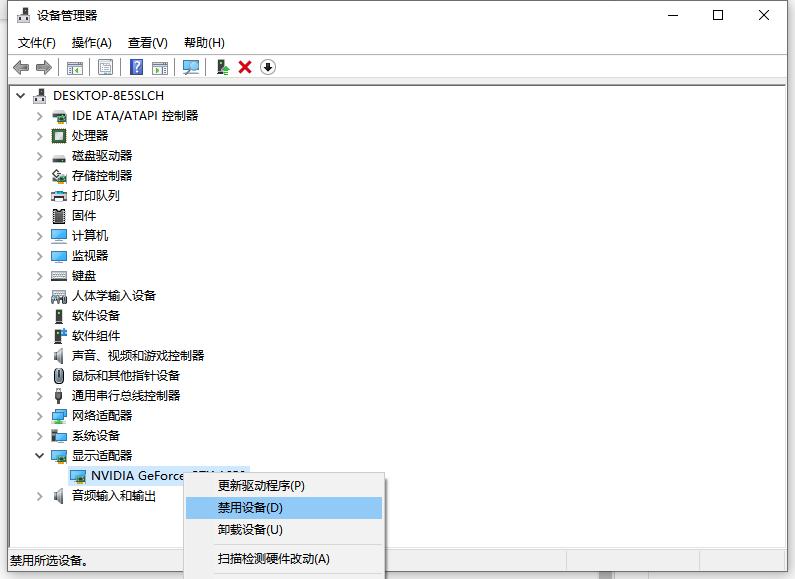The width and height of the screenshot is (795, 579).
Task: Open the 操作(A) menu
Action: [92, 43]
